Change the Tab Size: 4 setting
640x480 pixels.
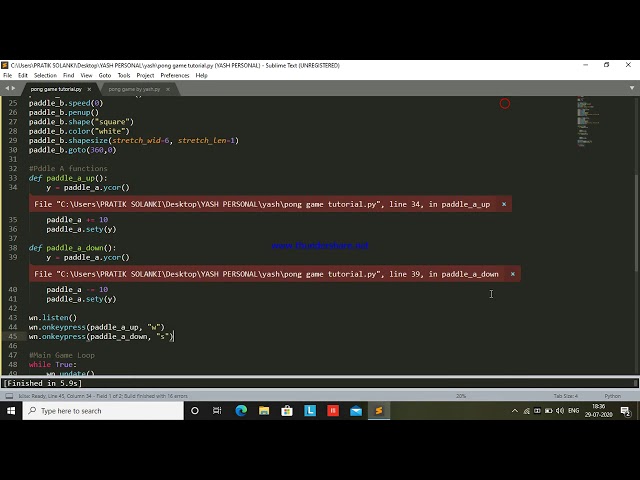coord(566,396)
